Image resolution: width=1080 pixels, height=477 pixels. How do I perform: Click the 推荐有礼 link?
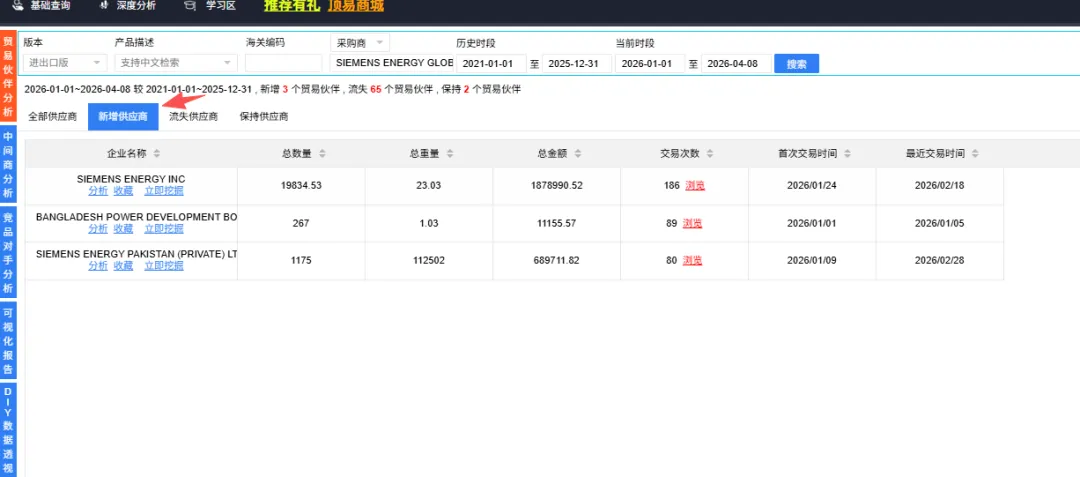click(x=292, y=6)
